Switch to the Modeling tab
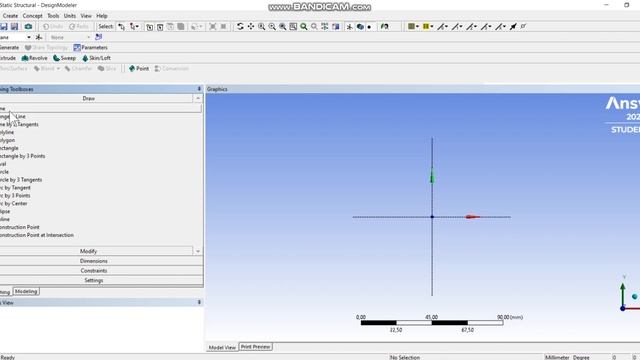This screenshot has width=640, height=360. pos(26,291)
